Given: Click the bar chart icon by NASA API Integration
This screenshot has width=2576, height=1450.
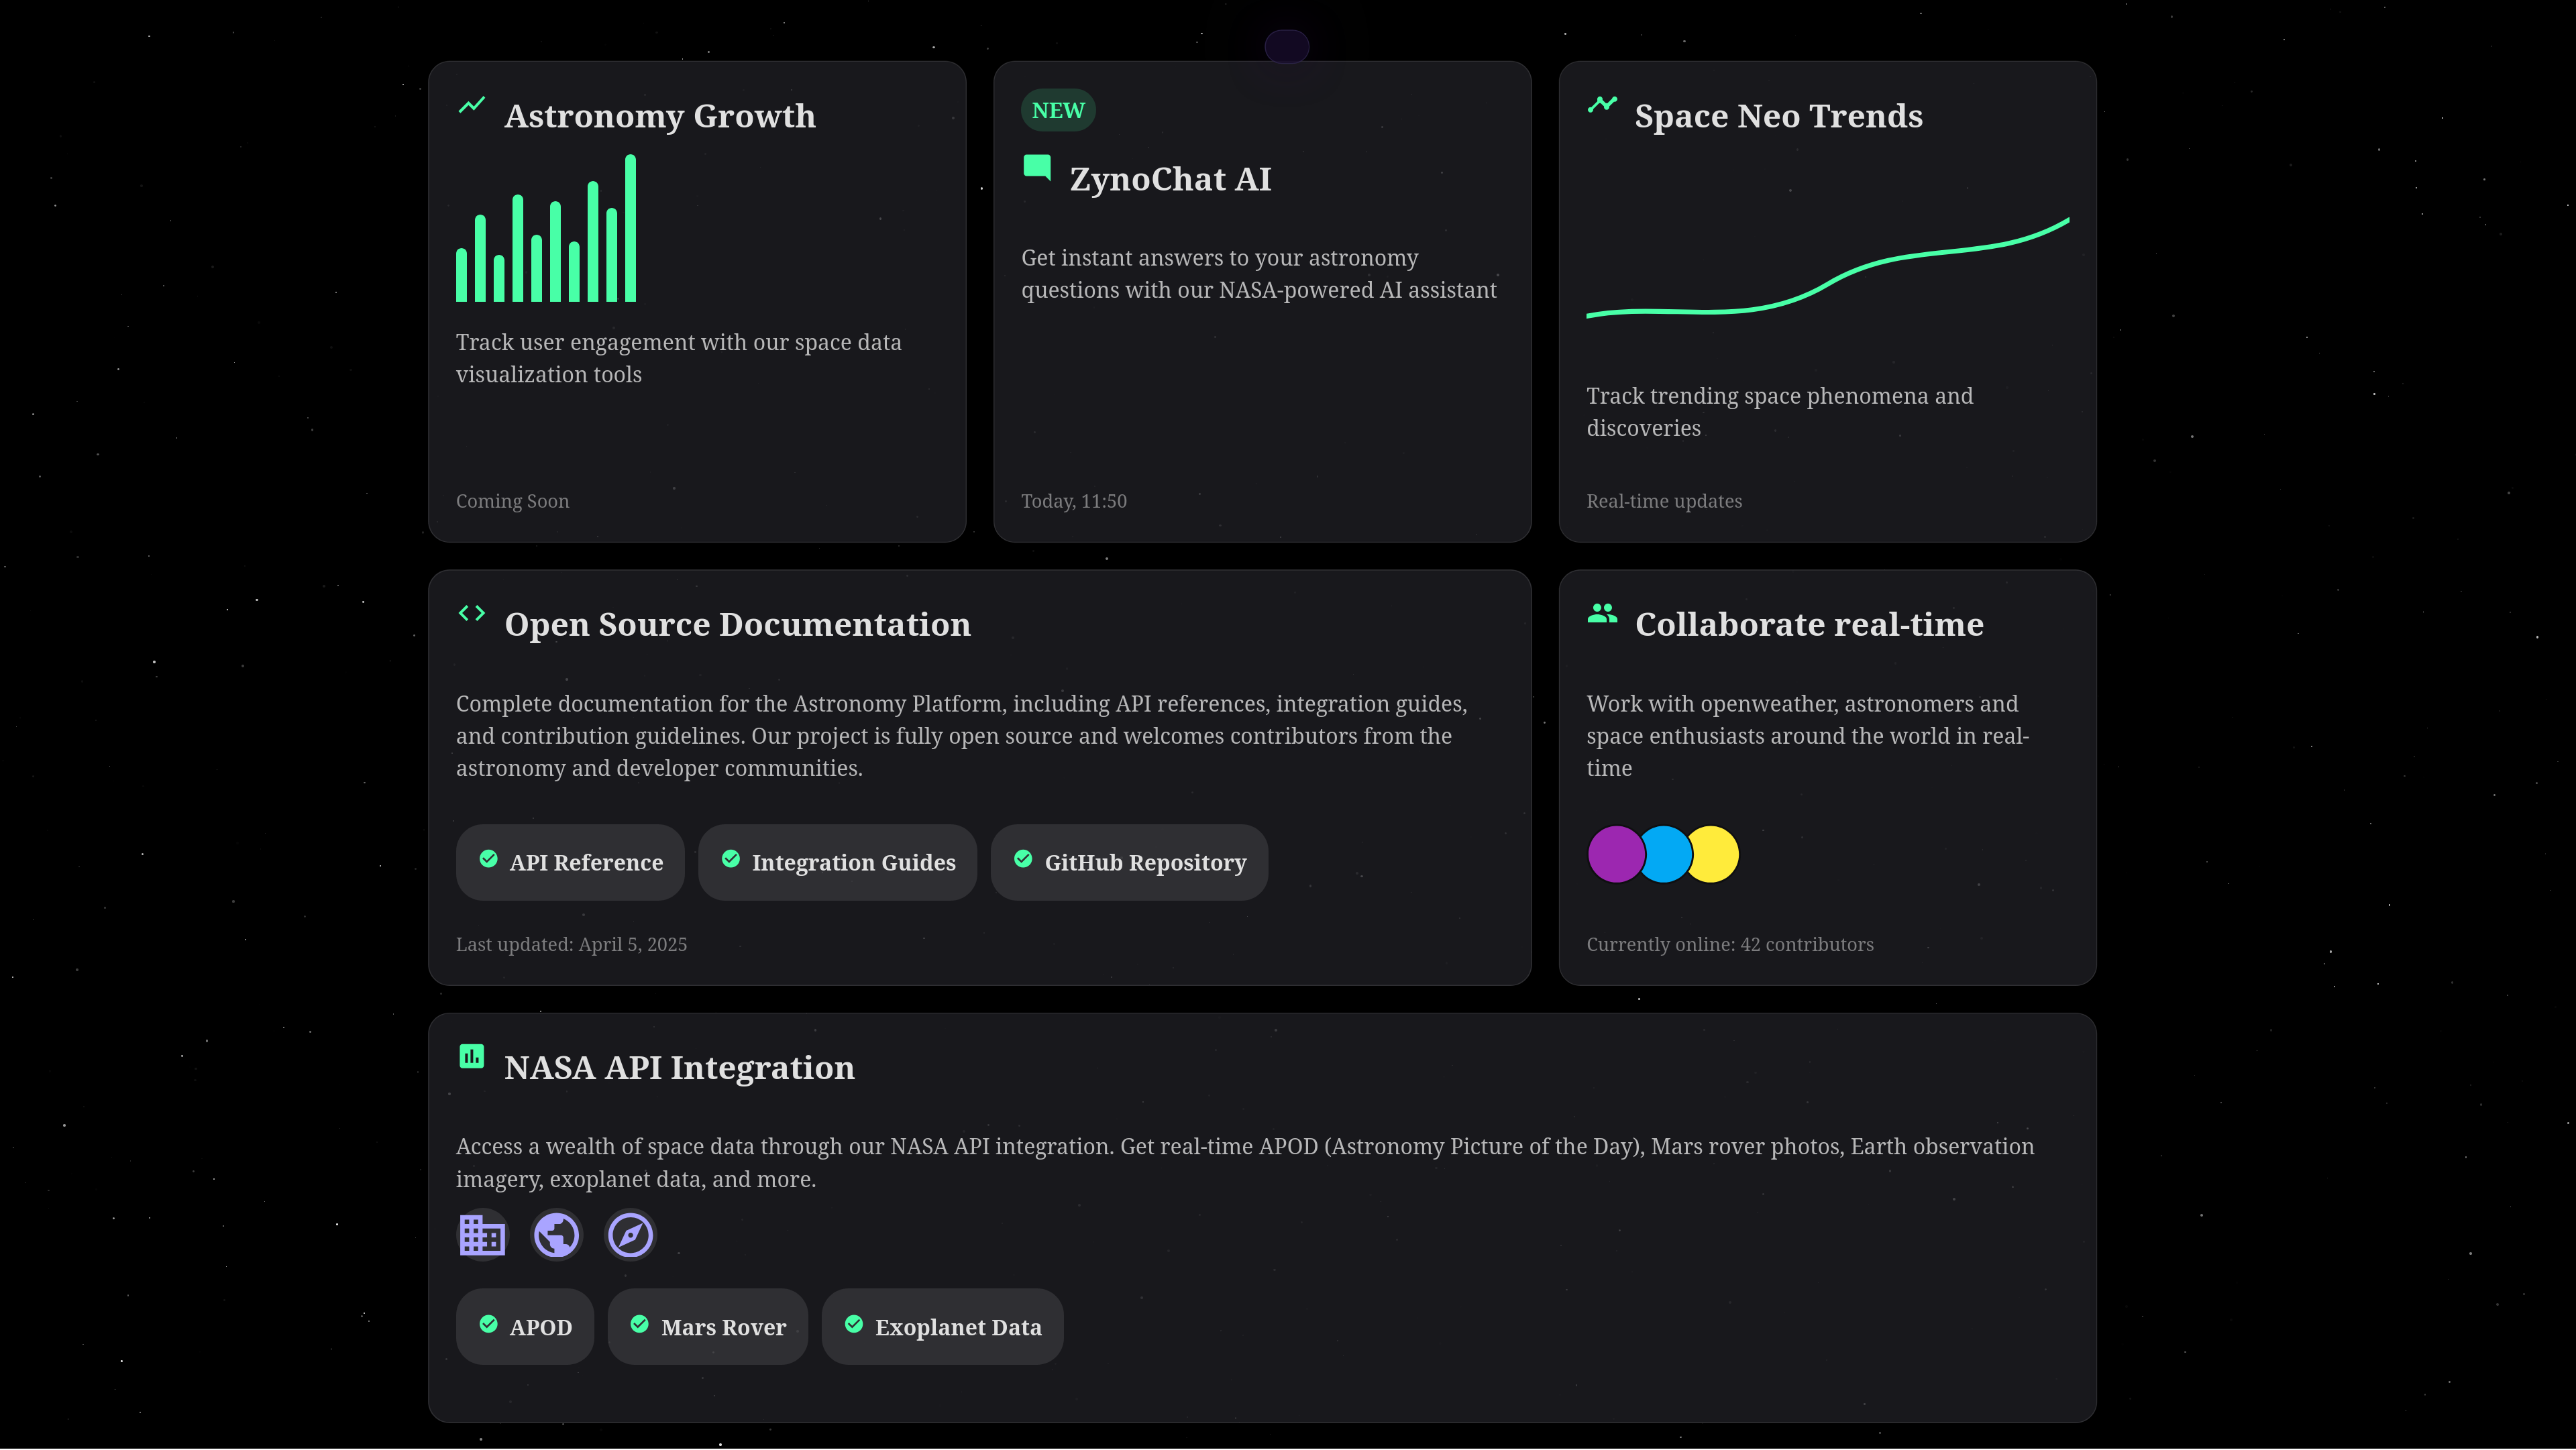Looking at the screenshot, I should (x=471, y=1056).
